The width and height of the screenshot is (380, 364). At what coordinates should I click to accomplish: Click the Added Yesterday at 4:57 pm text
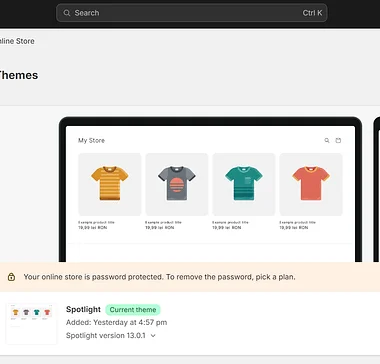coord(117,322)
